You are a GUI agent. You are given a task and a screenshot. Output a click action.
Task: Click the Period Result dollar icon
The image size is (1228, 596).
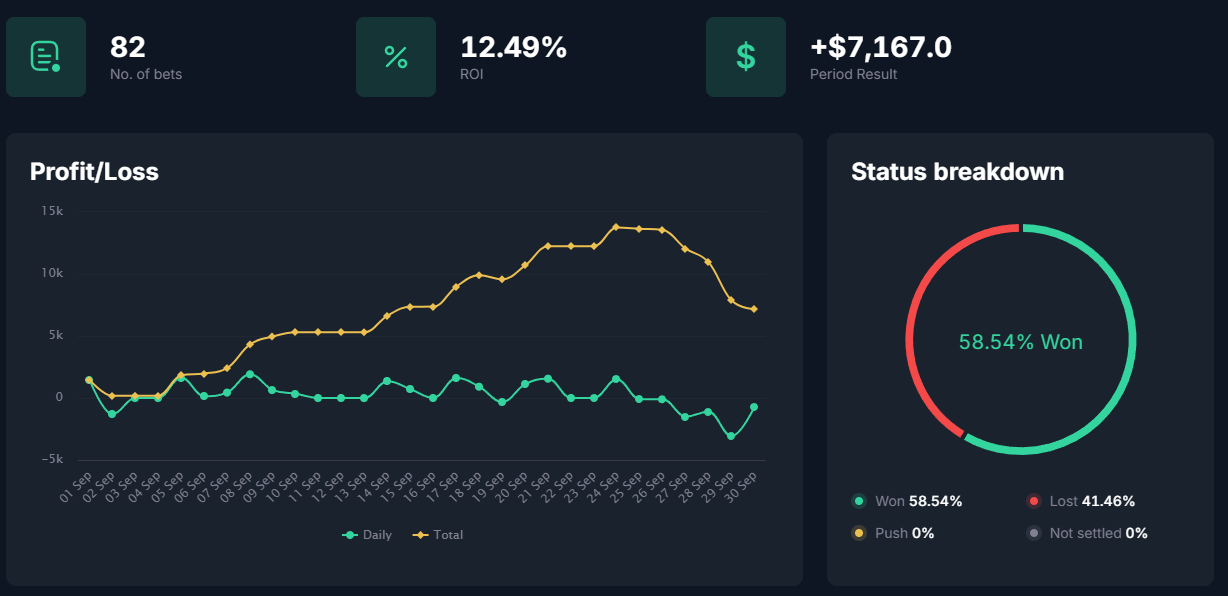click(746, 57)
